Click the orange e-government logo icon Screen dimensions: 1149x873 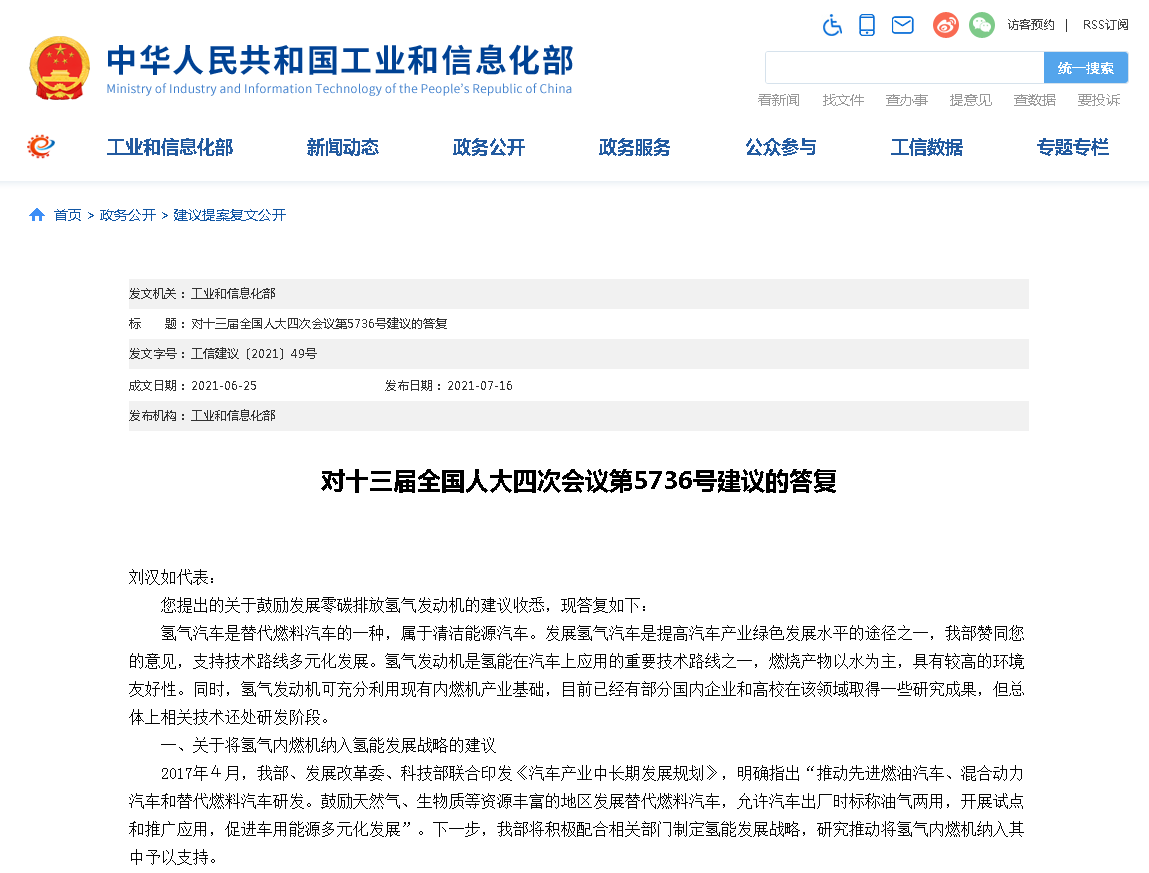(38, 146)
